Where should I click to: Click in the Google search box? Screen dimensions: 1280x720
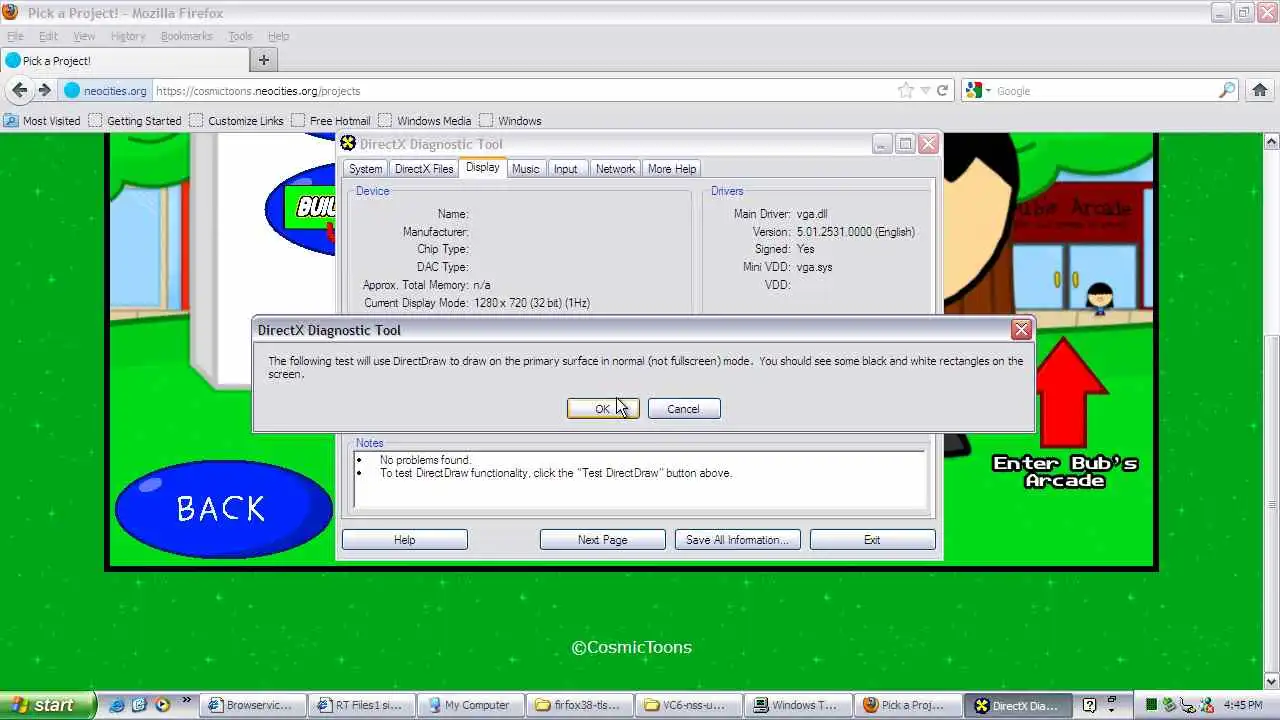click(x=1105, y=90)
